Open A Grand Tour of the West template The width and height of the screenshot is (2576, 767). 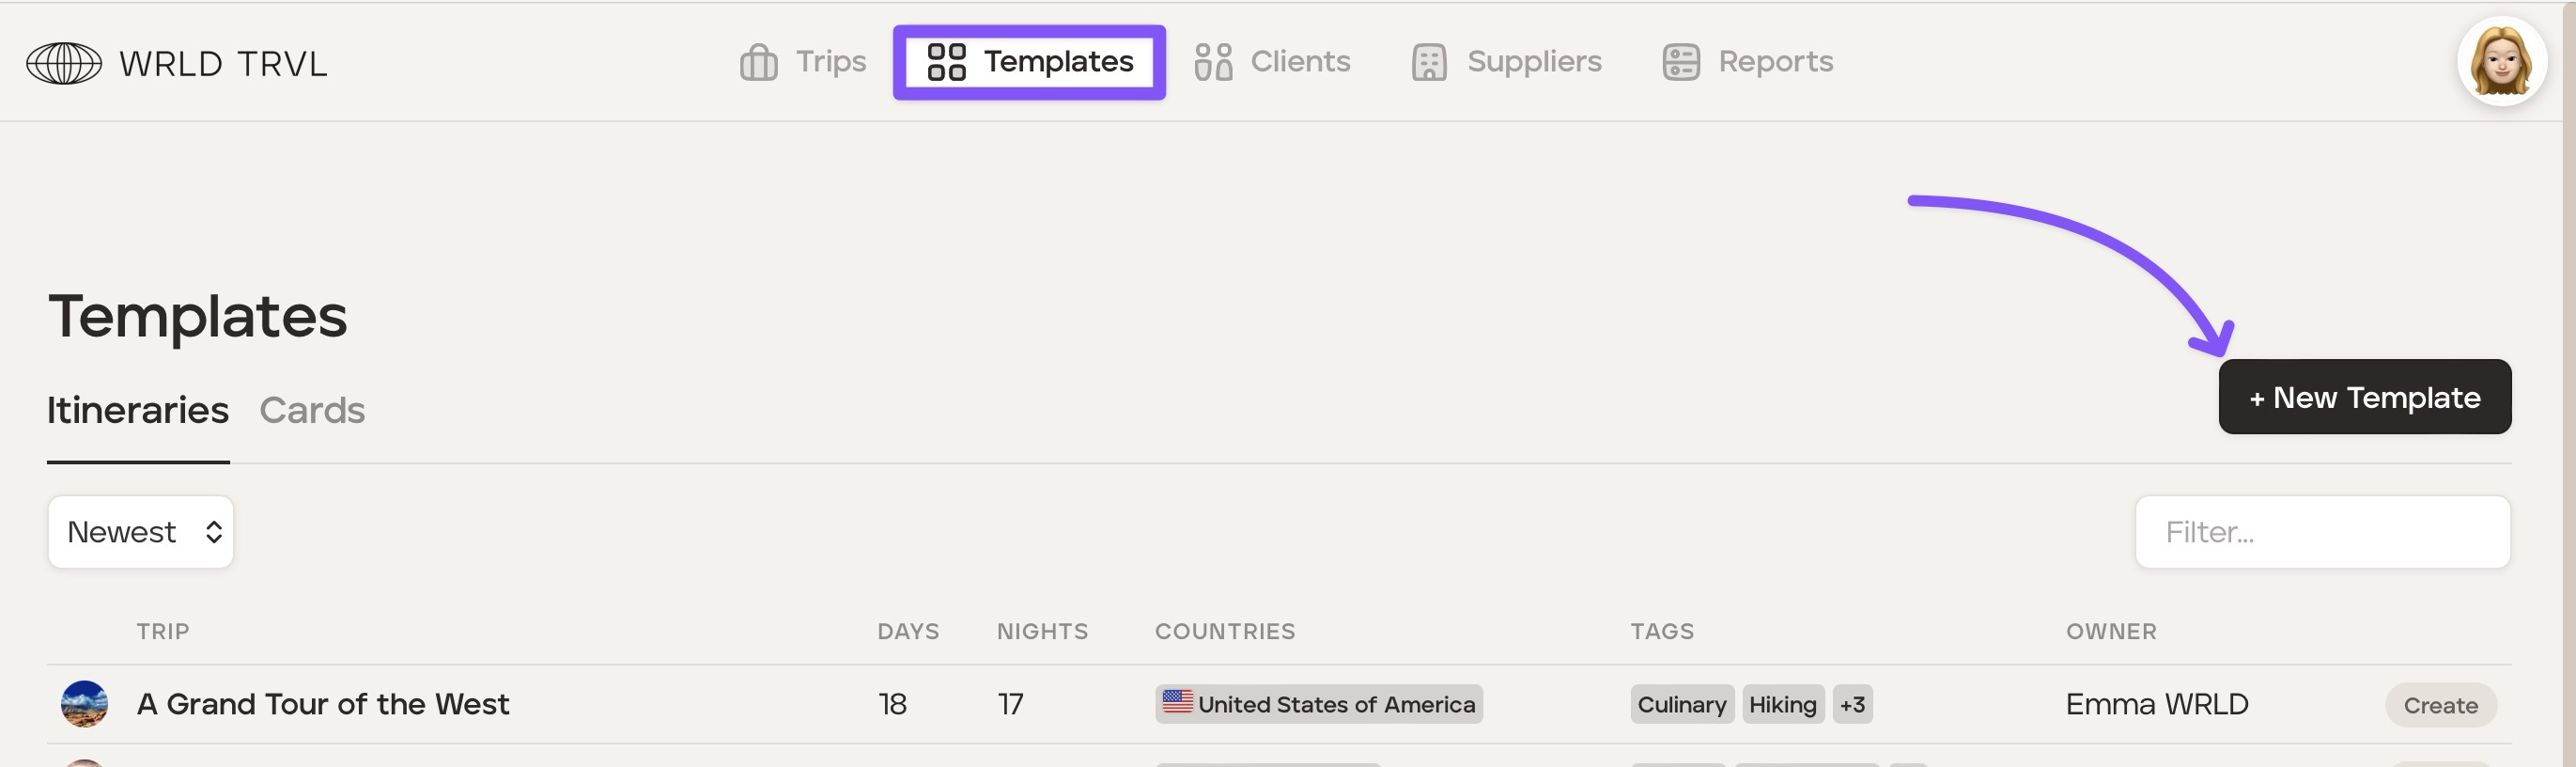[323, 704]
